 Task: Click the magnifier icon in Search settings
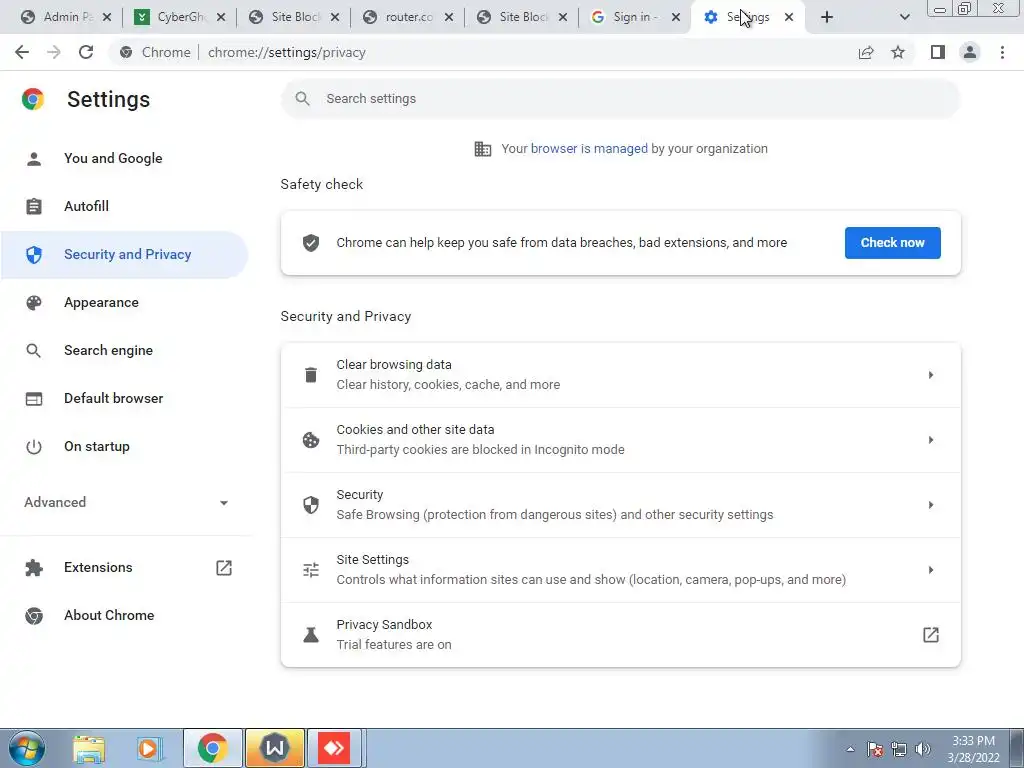302,99
